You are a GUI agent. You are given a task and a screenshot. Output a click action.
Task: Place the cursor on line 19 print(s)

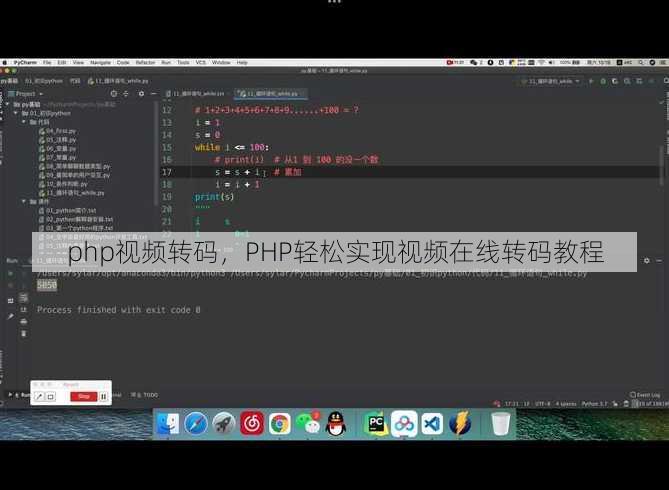coord(214,197)
